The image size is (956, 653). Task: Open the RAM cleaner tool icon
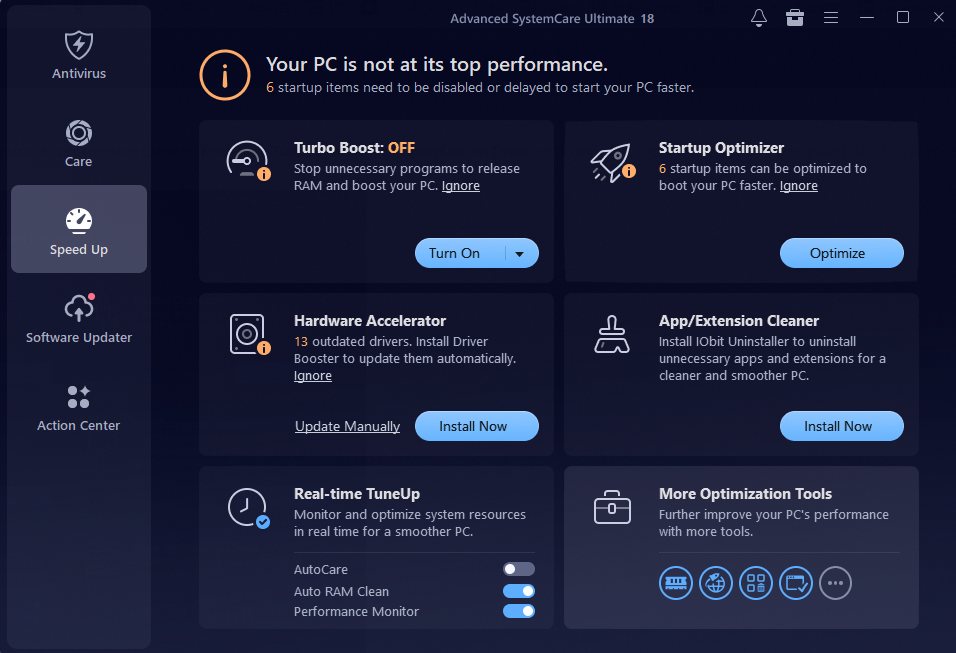click(676, 583)
